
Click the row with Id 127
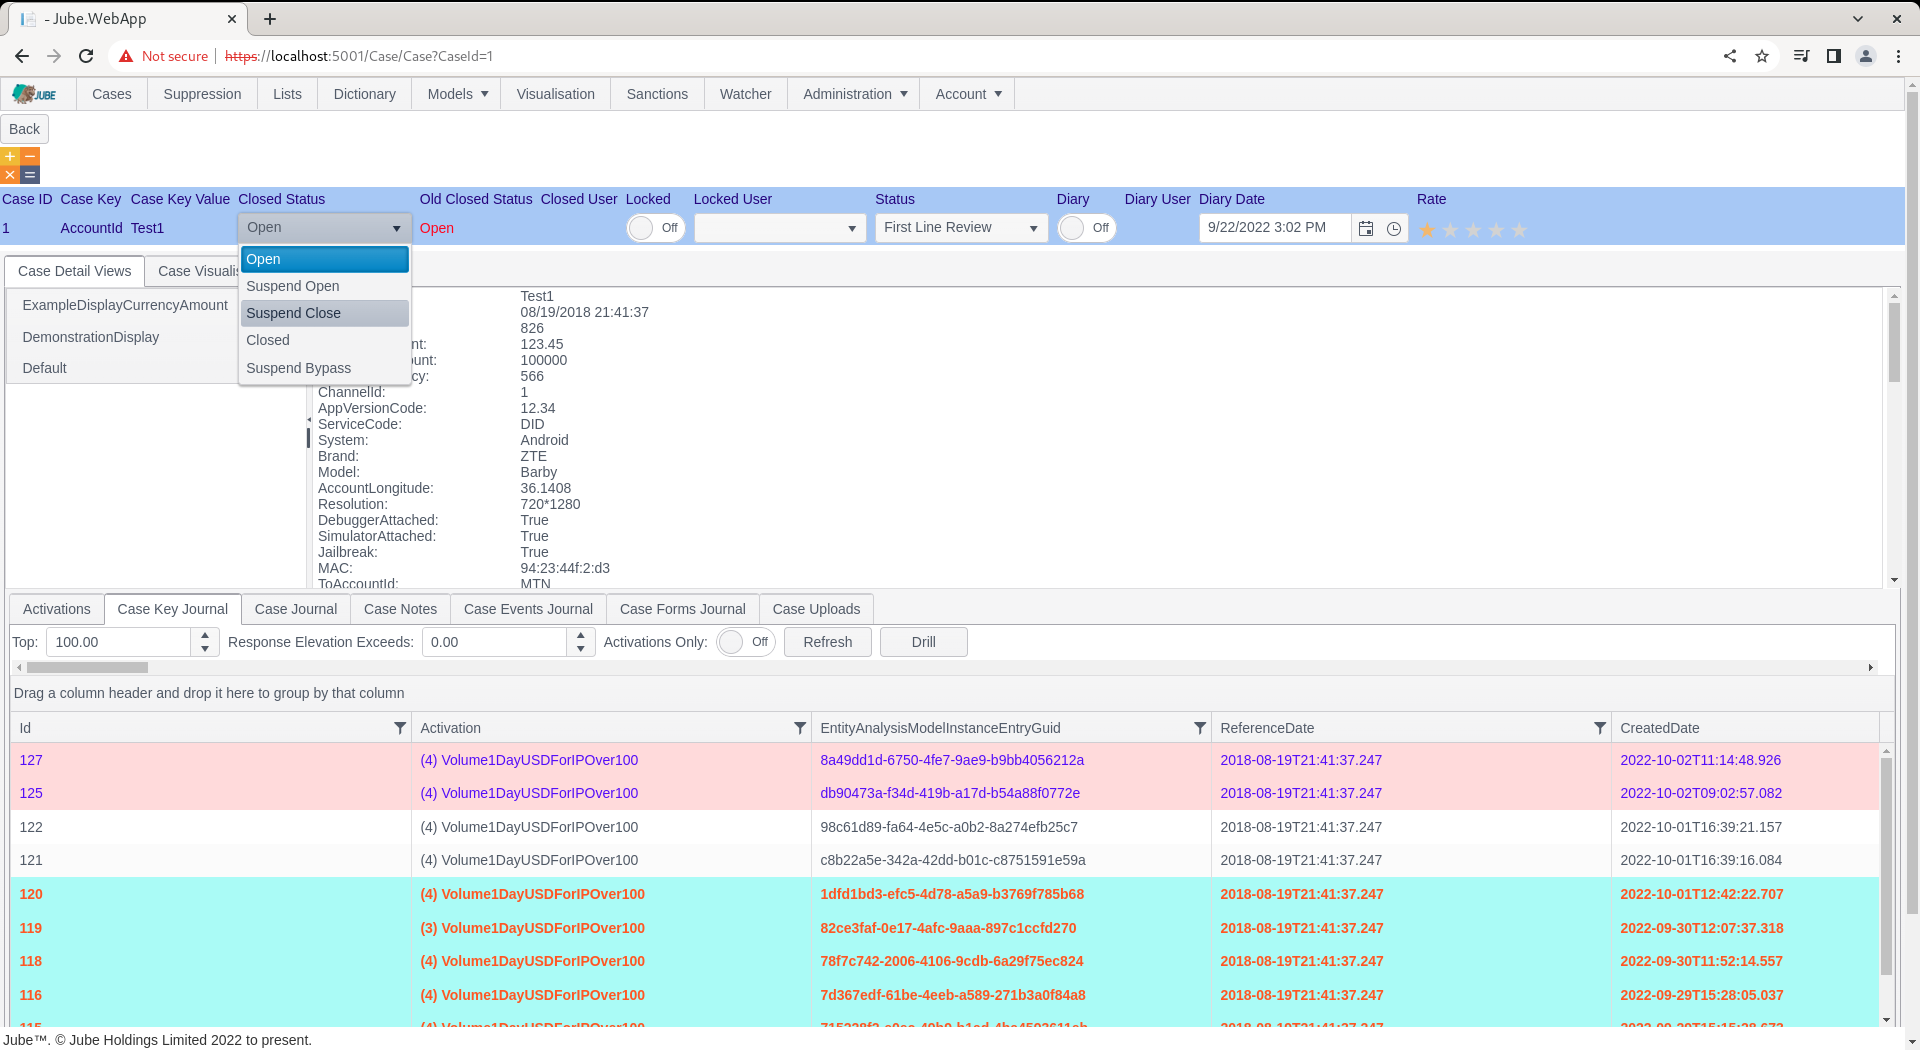click(945, 760)
